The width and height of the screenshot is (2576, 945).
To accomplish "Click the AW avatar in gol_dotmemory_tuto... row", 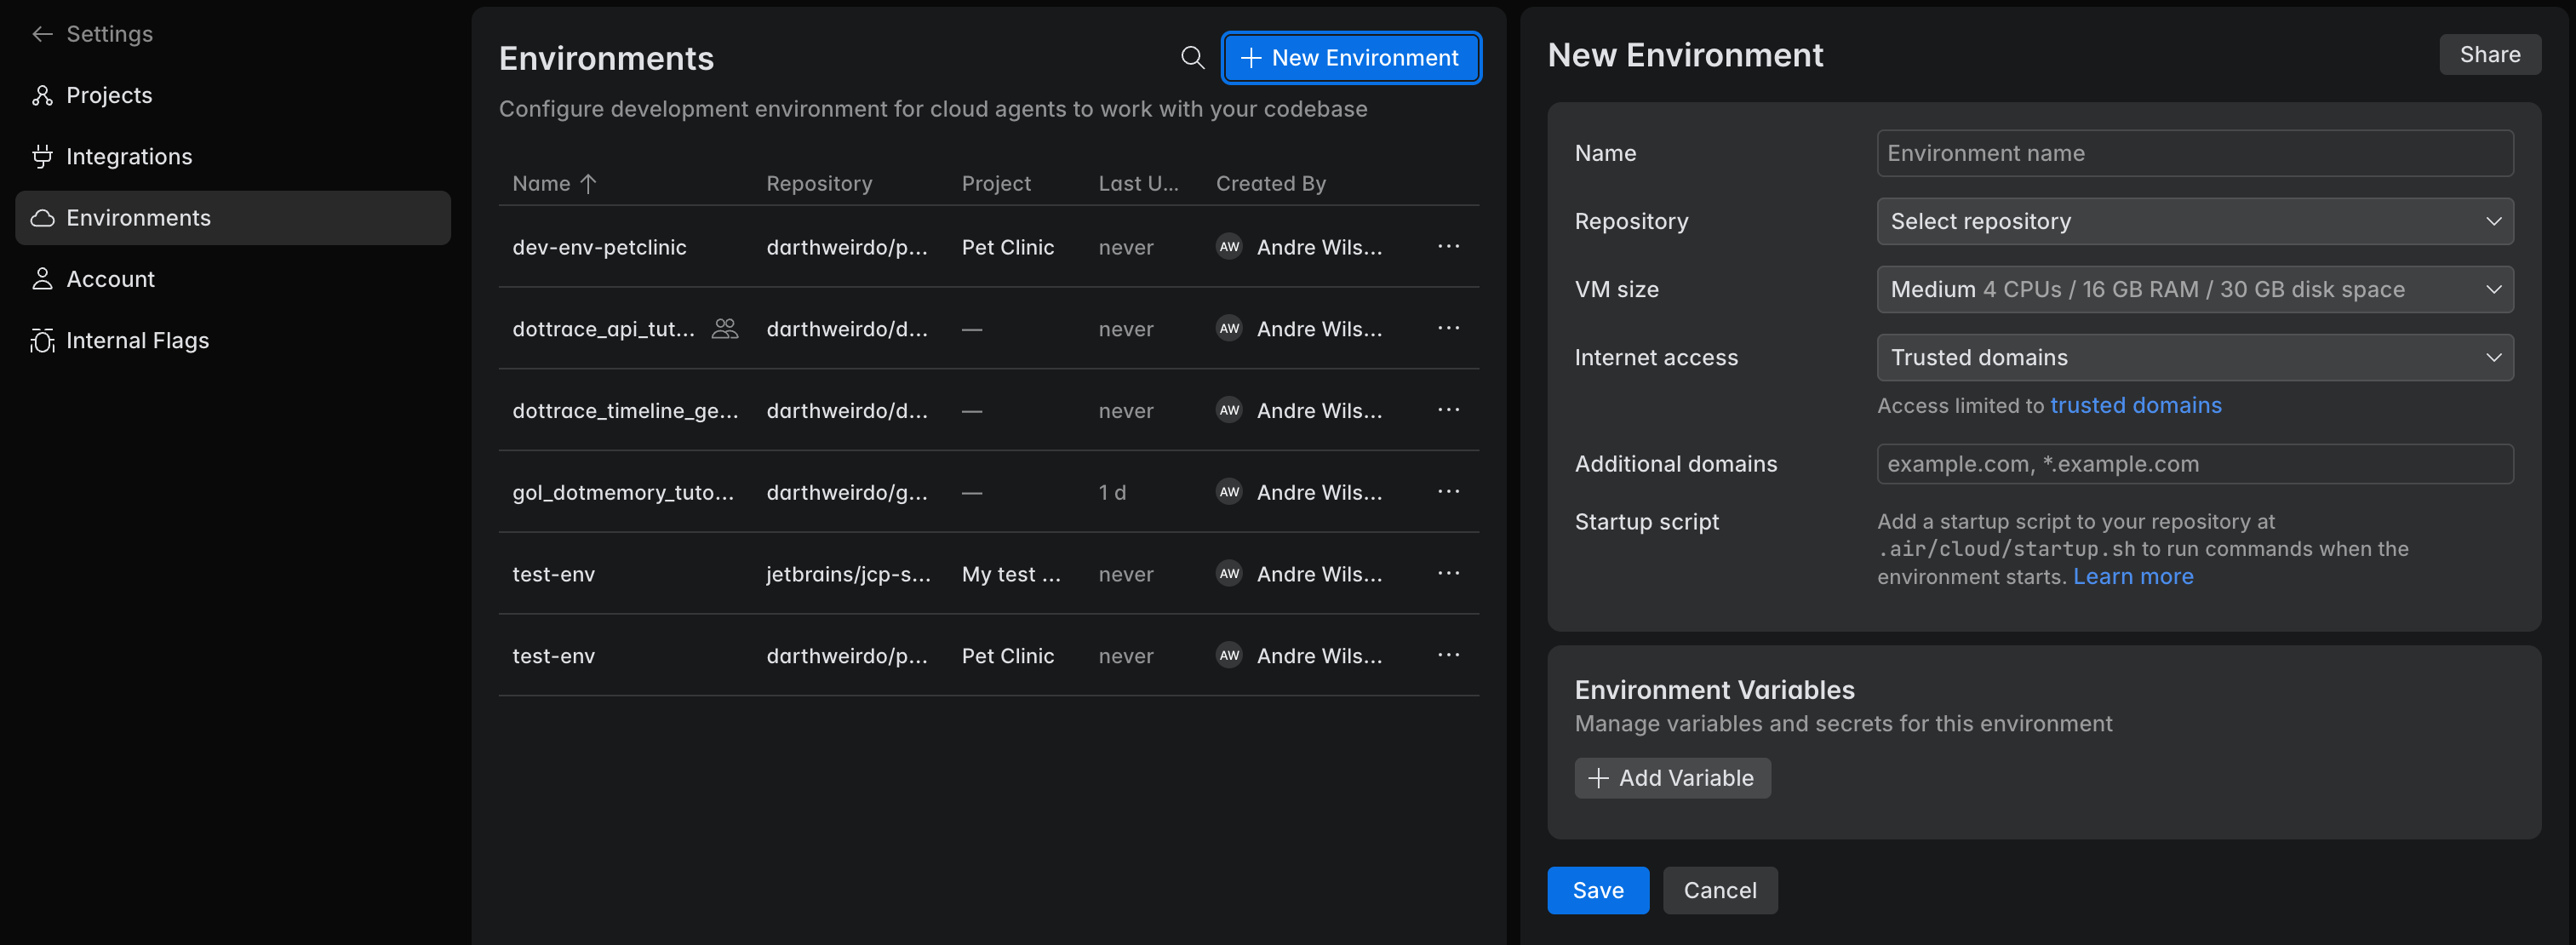I will click(1229, 491).
